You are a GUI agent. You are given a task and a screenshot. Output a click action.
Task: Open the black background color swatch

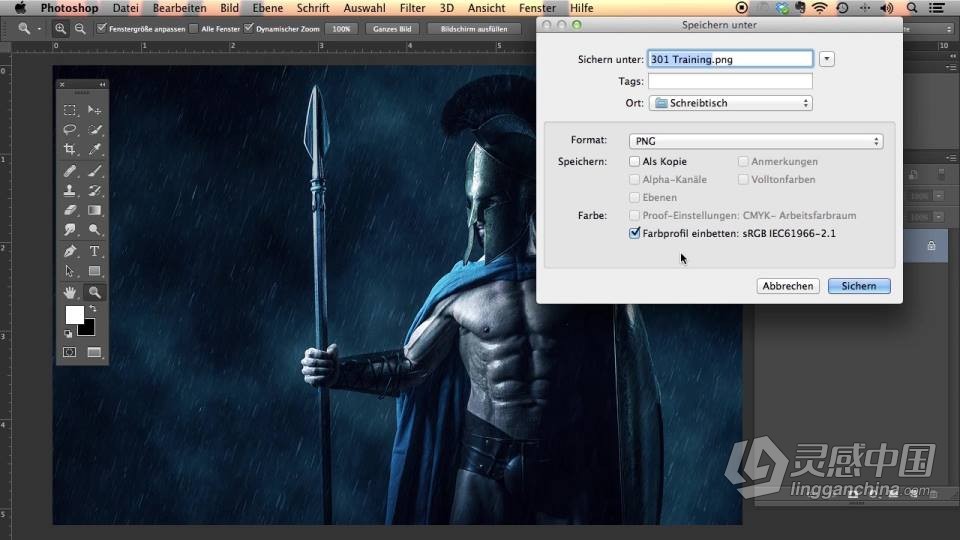click(x=89, y=329)
